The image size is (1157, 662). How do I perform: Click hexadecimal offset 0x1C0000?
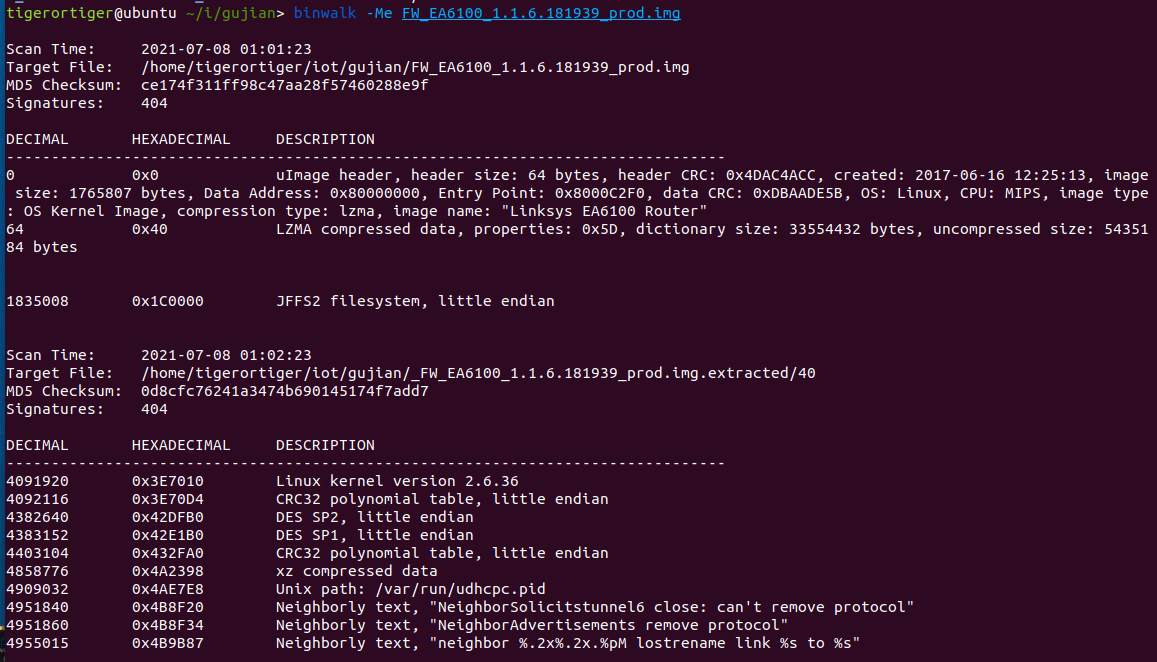(167, 301)
